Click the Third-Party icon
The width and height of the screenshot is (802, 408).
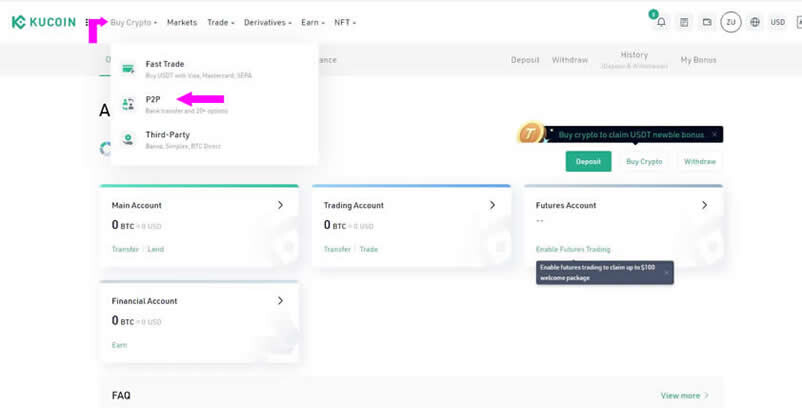pos(128,139)
